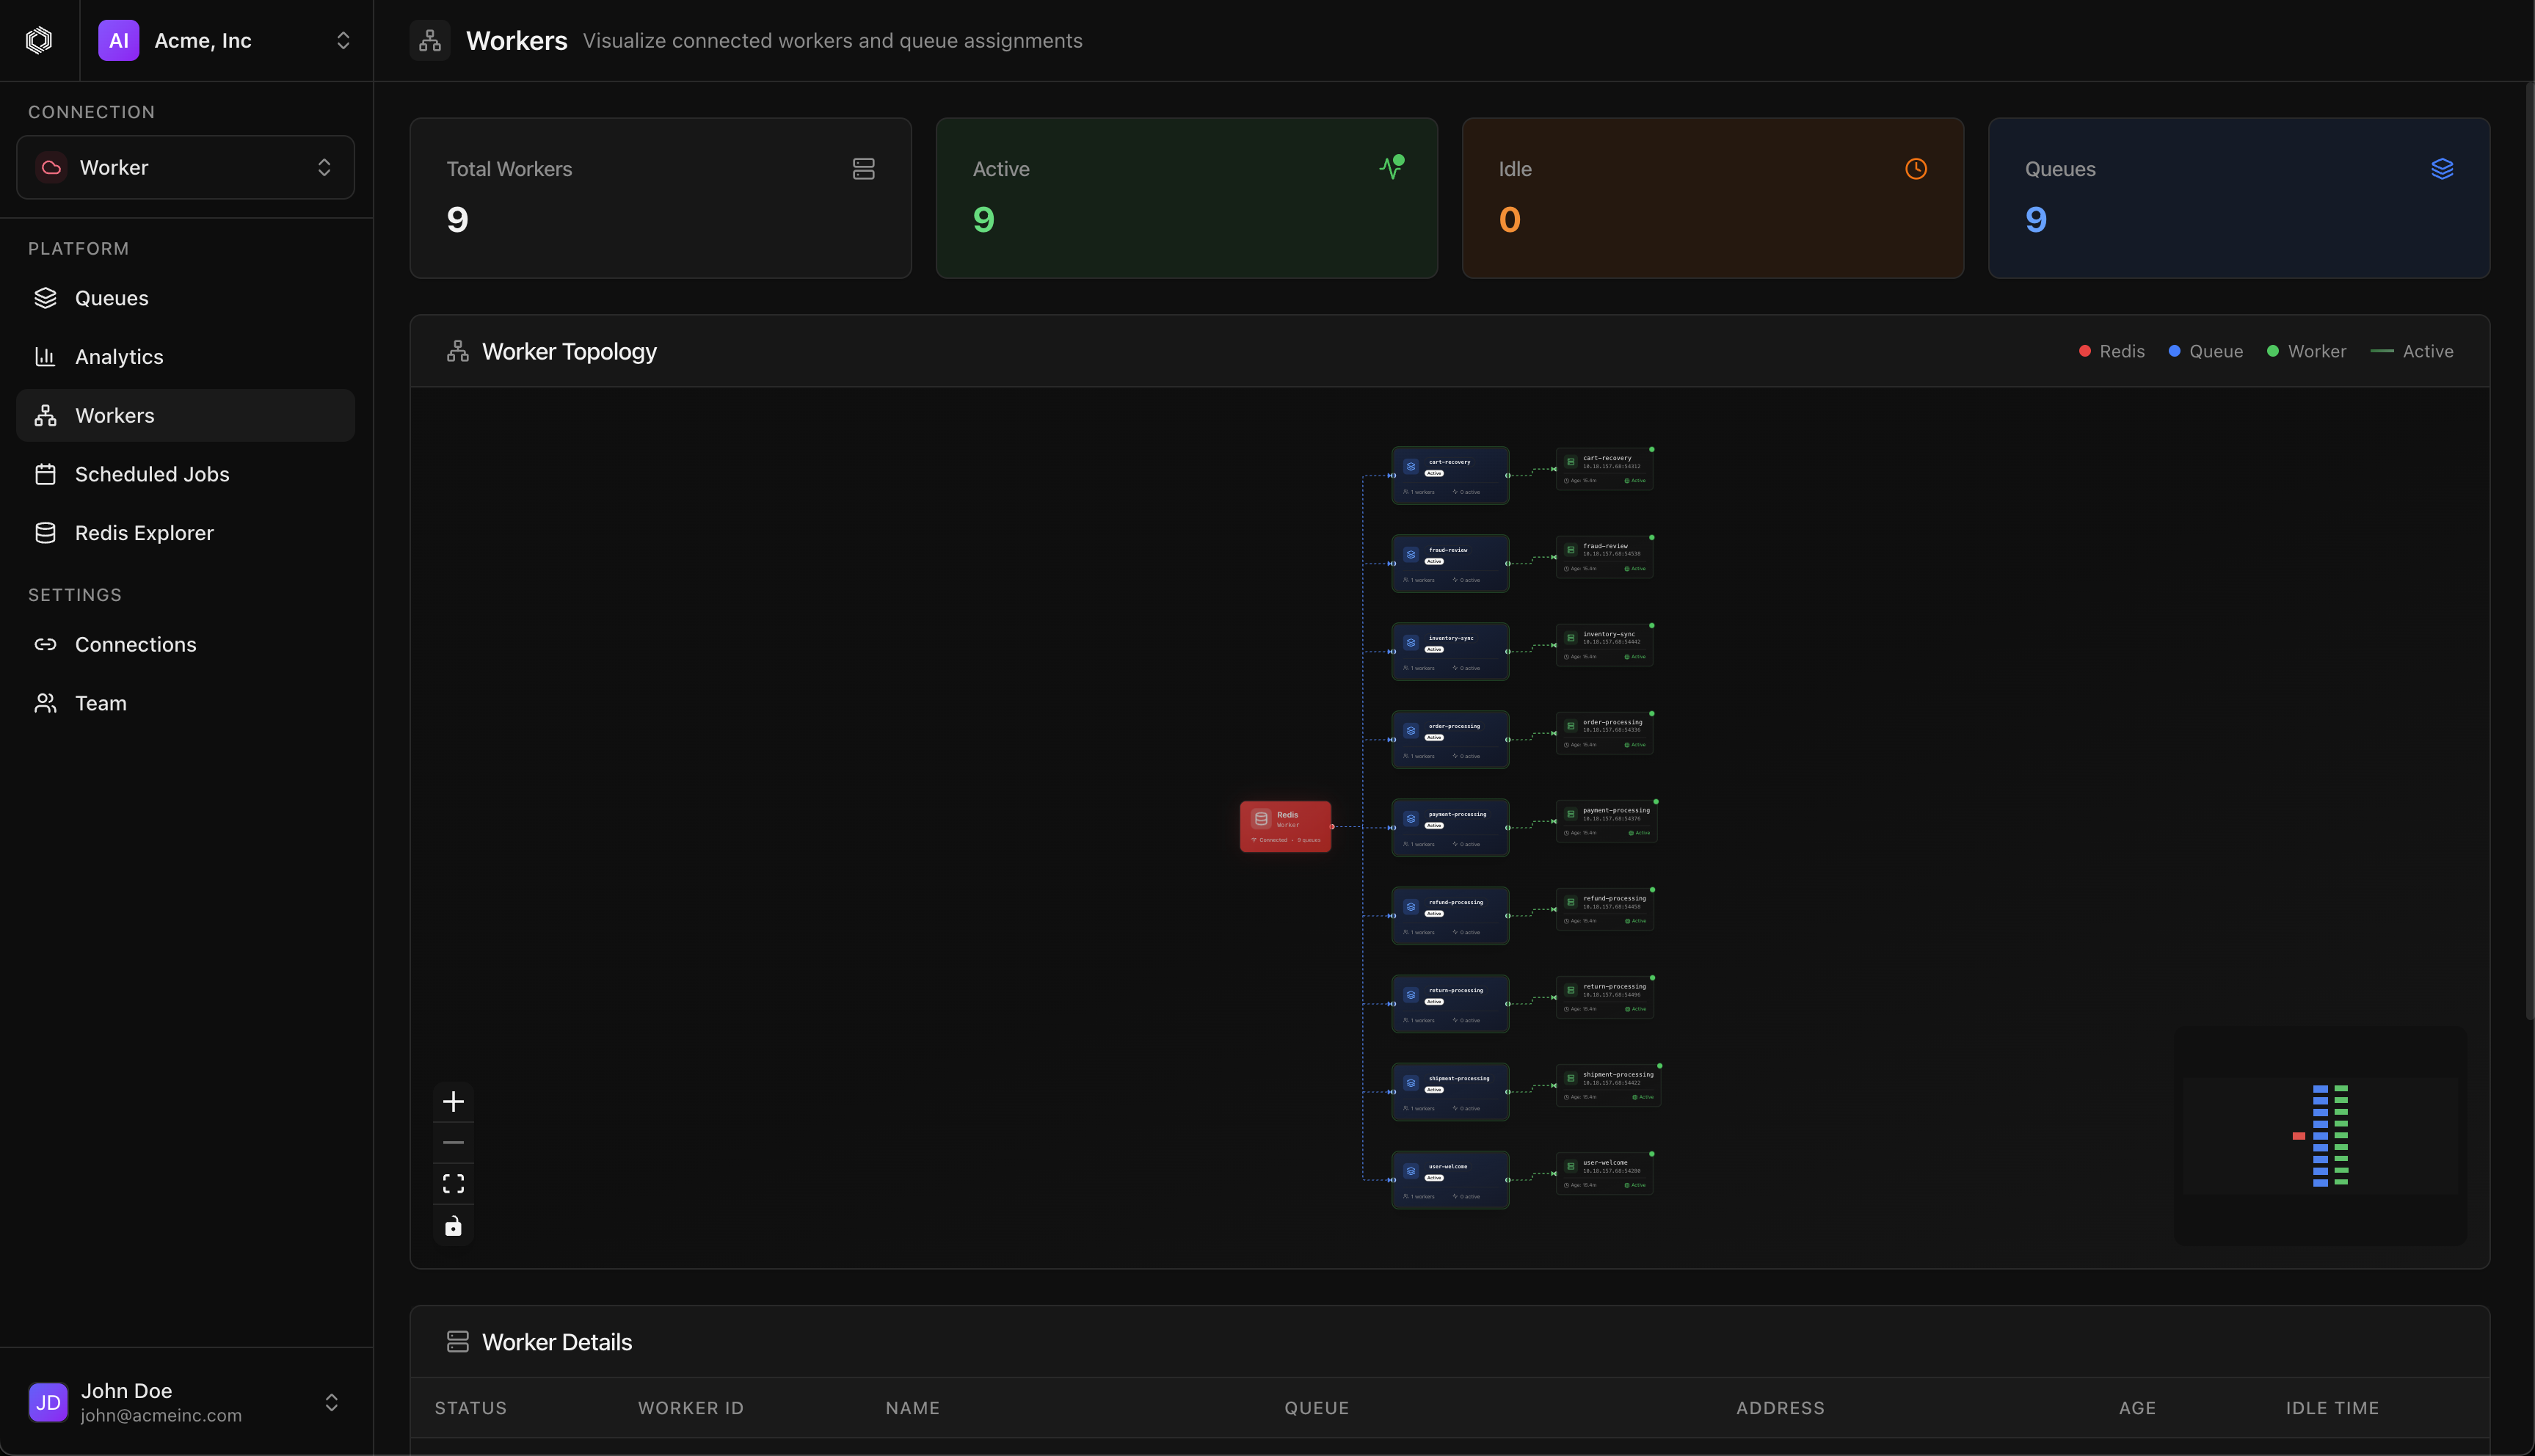Expand the Acme, Inc organization switcher
This screenshot has height=1456, width=2535.
226,40
